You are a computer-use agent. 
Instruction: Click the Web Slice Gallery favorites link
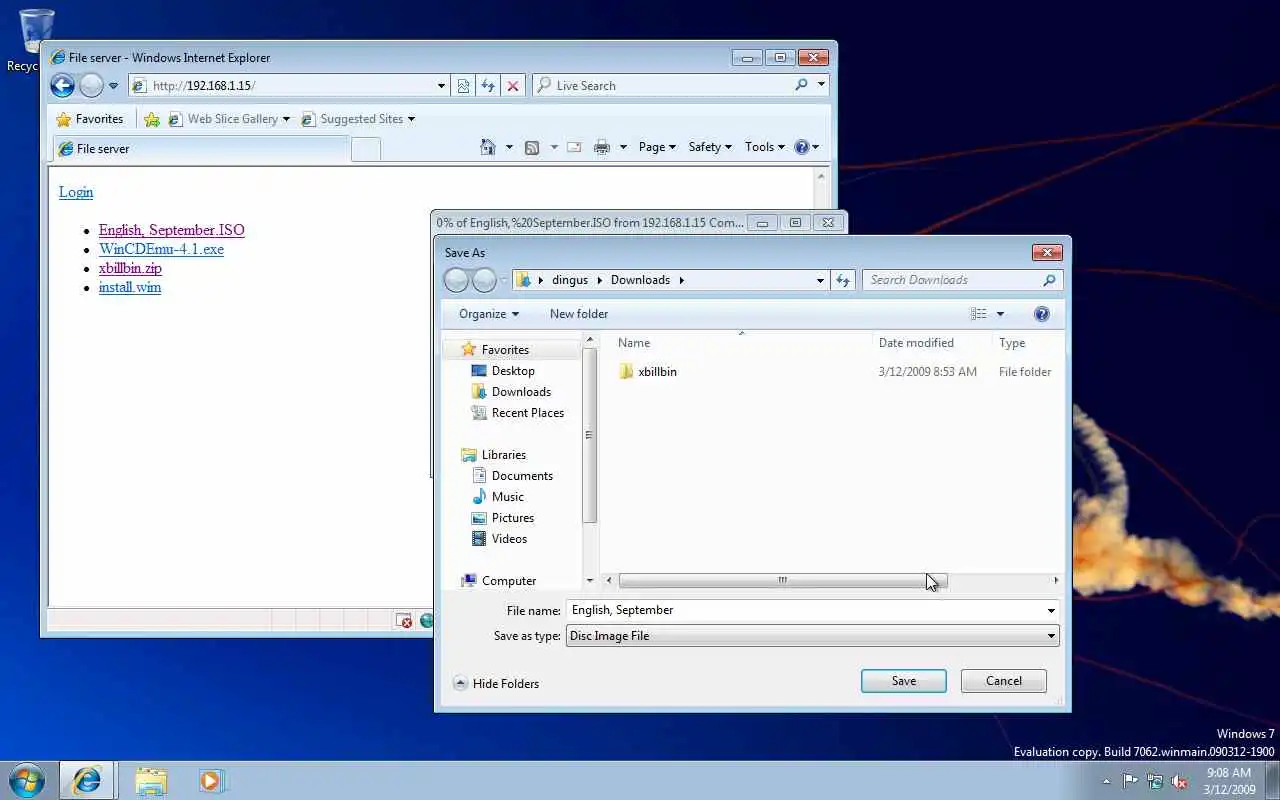point(229,119)
